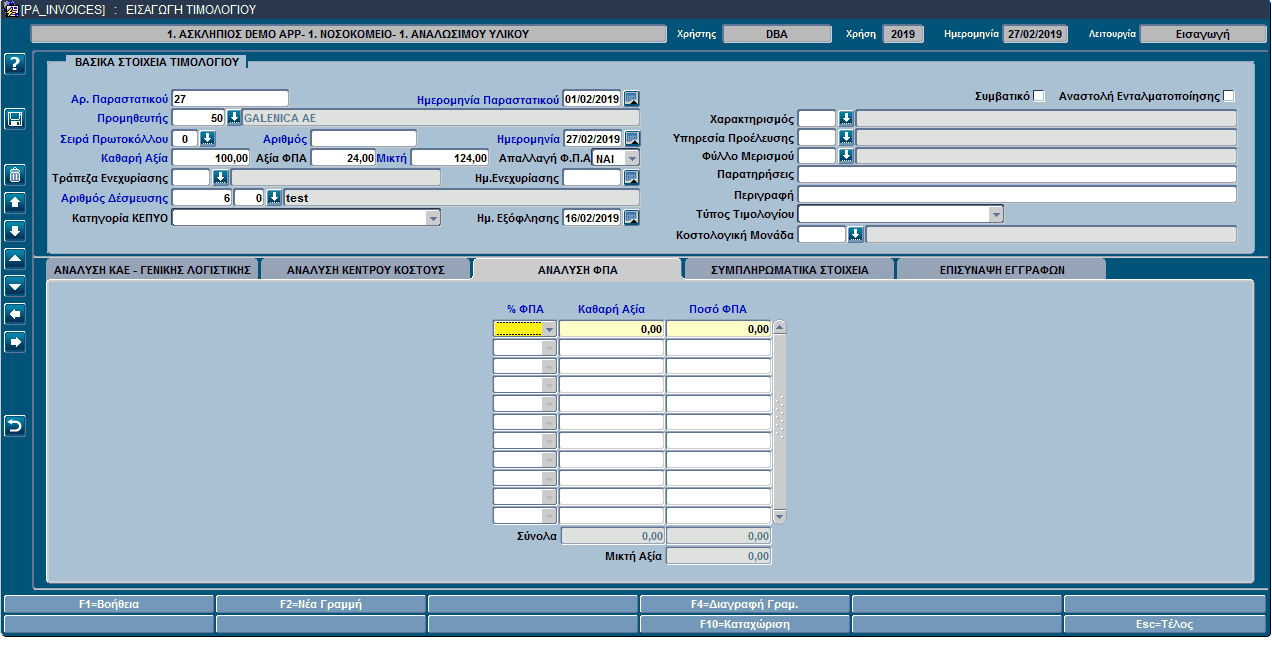
Task: Open calendar for Ημ.Ενεχυρίασης
Action: [632, 178]
